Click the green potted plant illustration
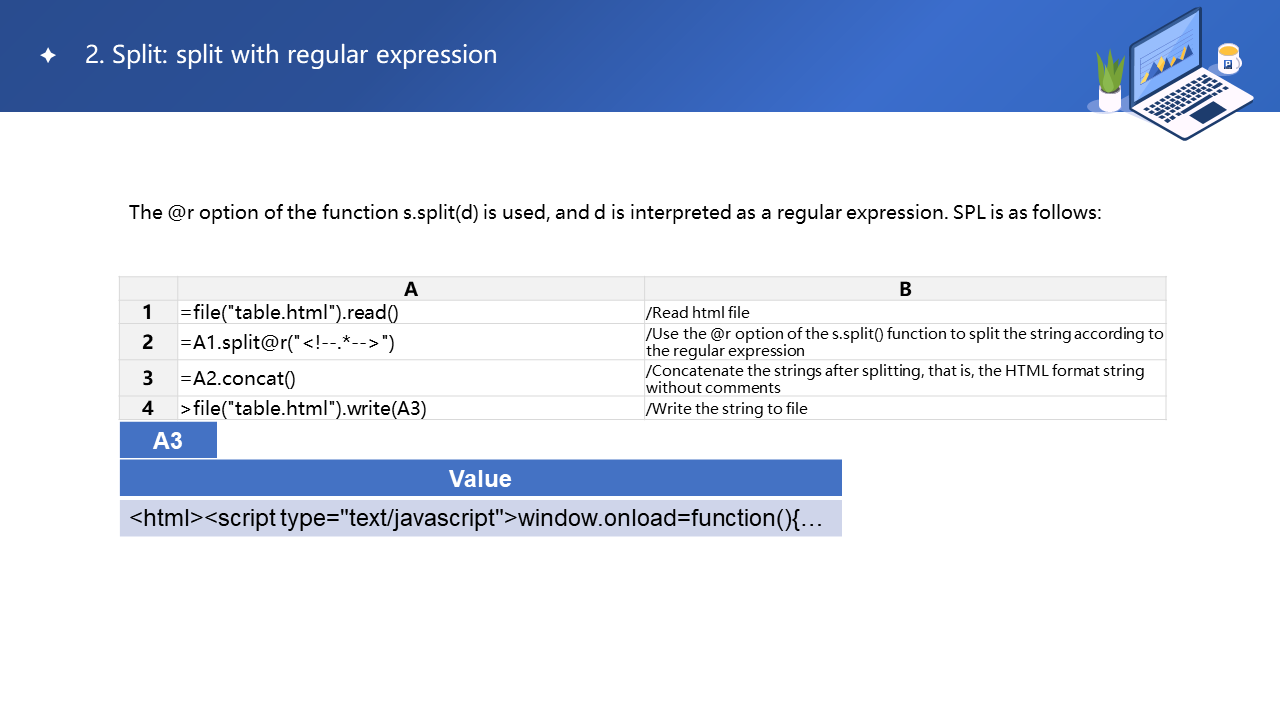 coord(1110,80)
